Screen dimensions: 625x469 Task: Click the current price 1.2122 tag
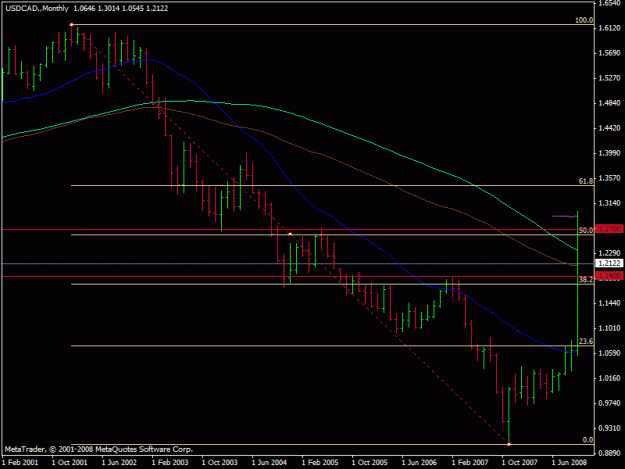point(609,263)
